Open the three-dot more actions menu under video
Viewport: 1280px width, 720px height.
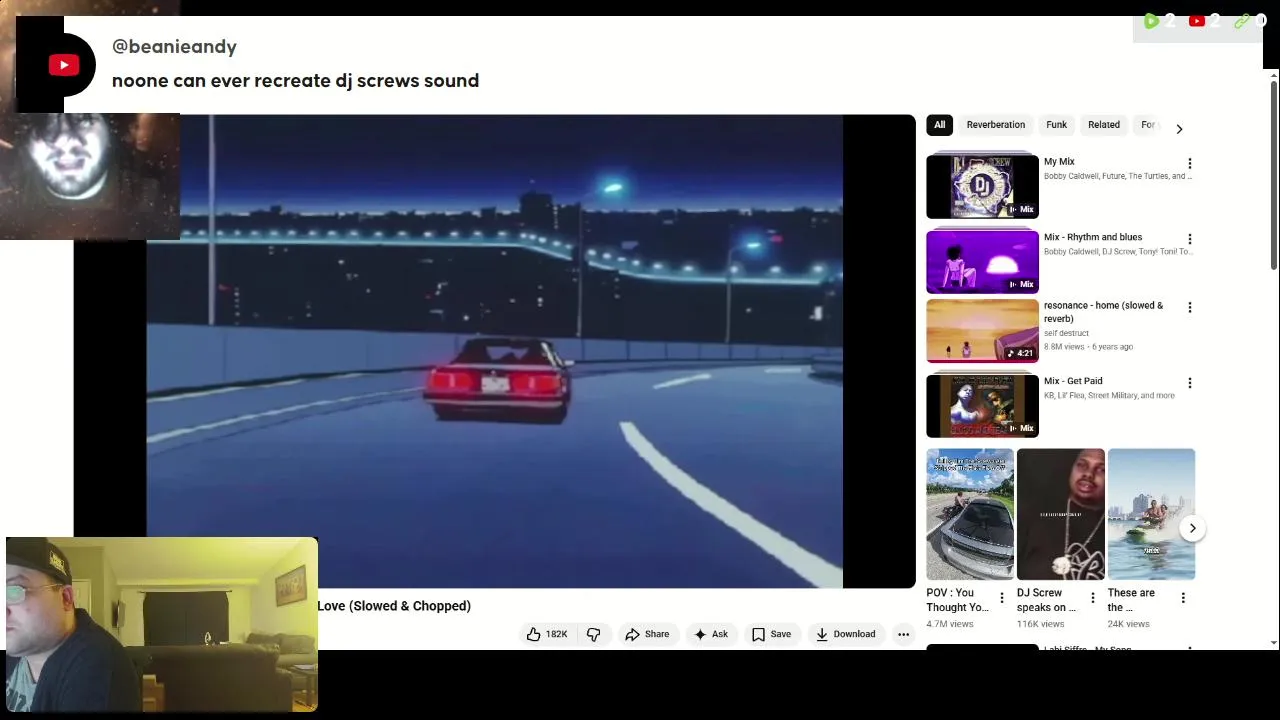[903, 634]
